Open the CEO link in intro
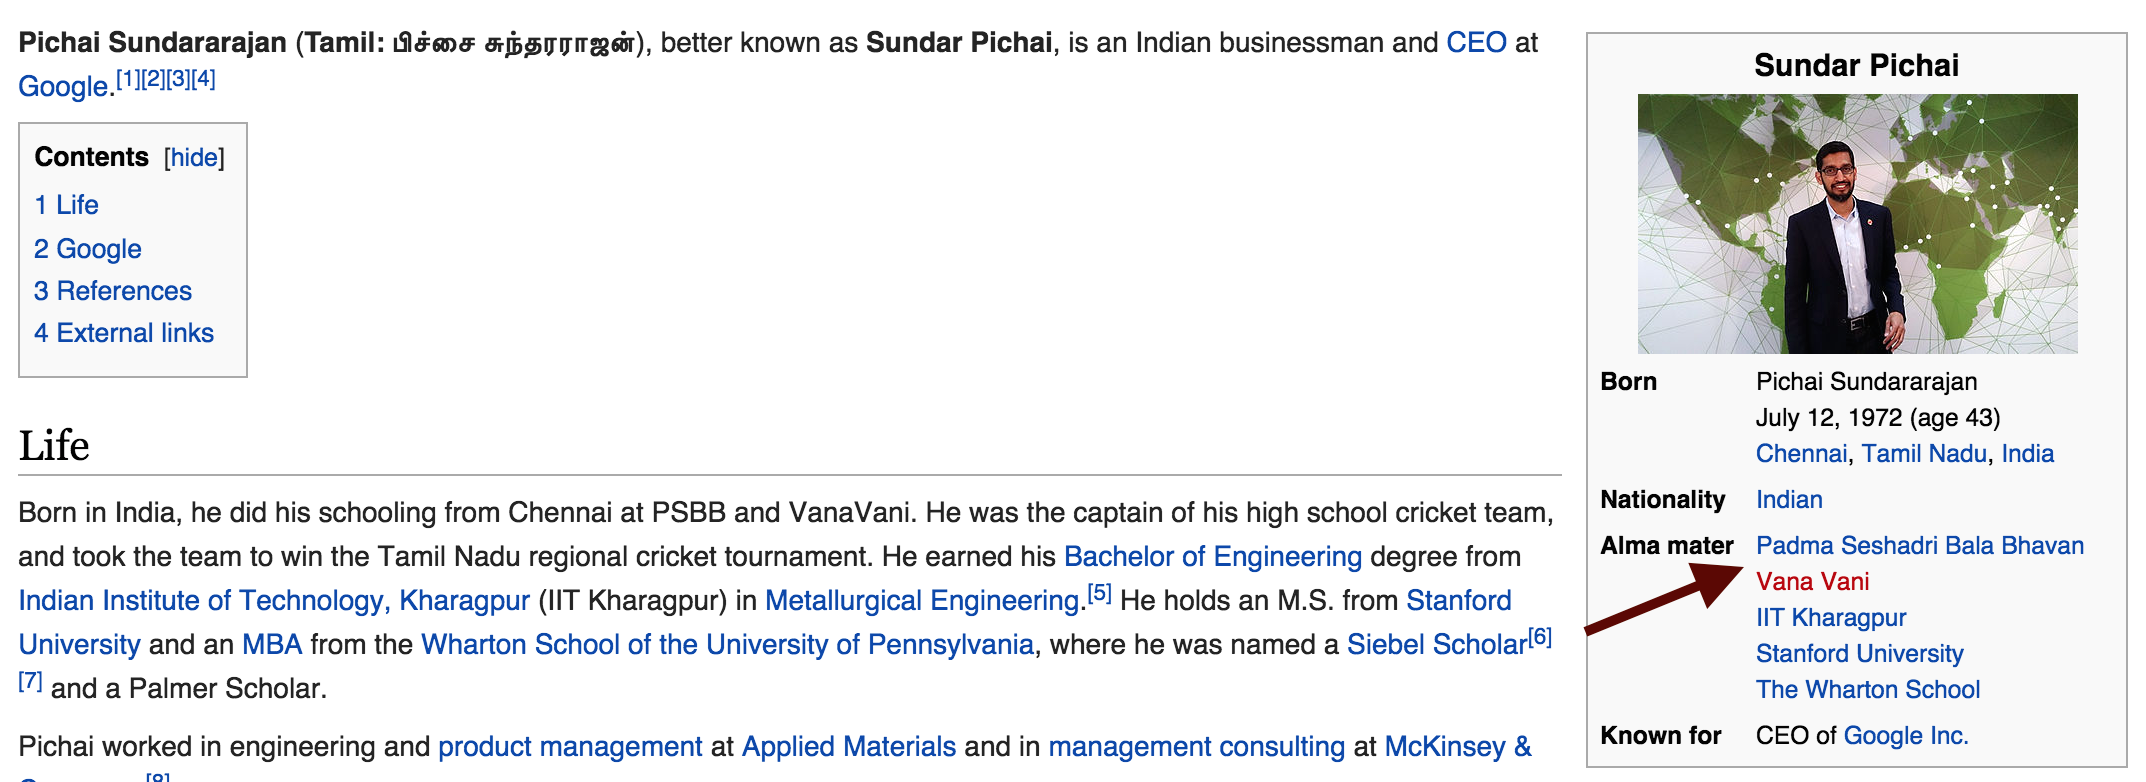 click(x=1476, y=43)
